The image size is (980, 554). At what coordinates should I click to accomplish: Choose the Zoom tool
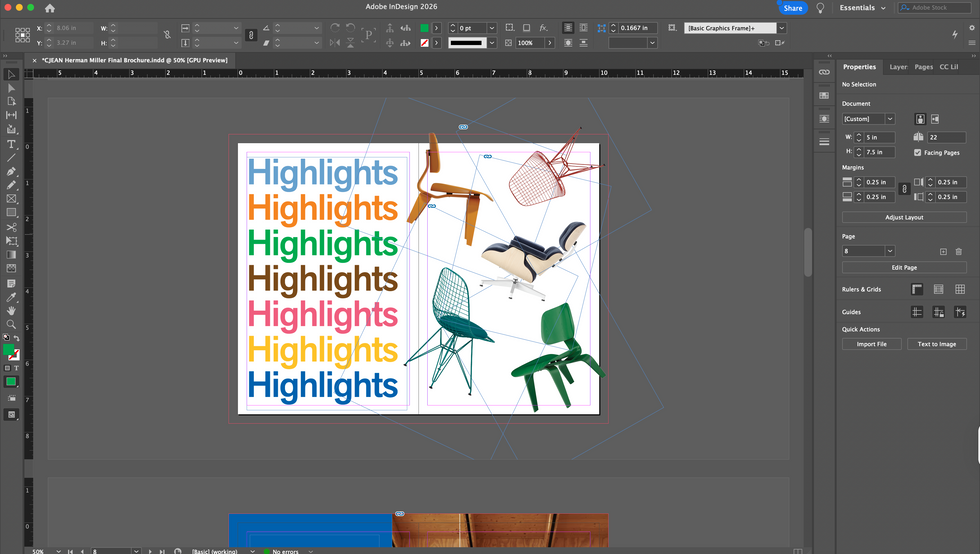(x=11, y=325)
